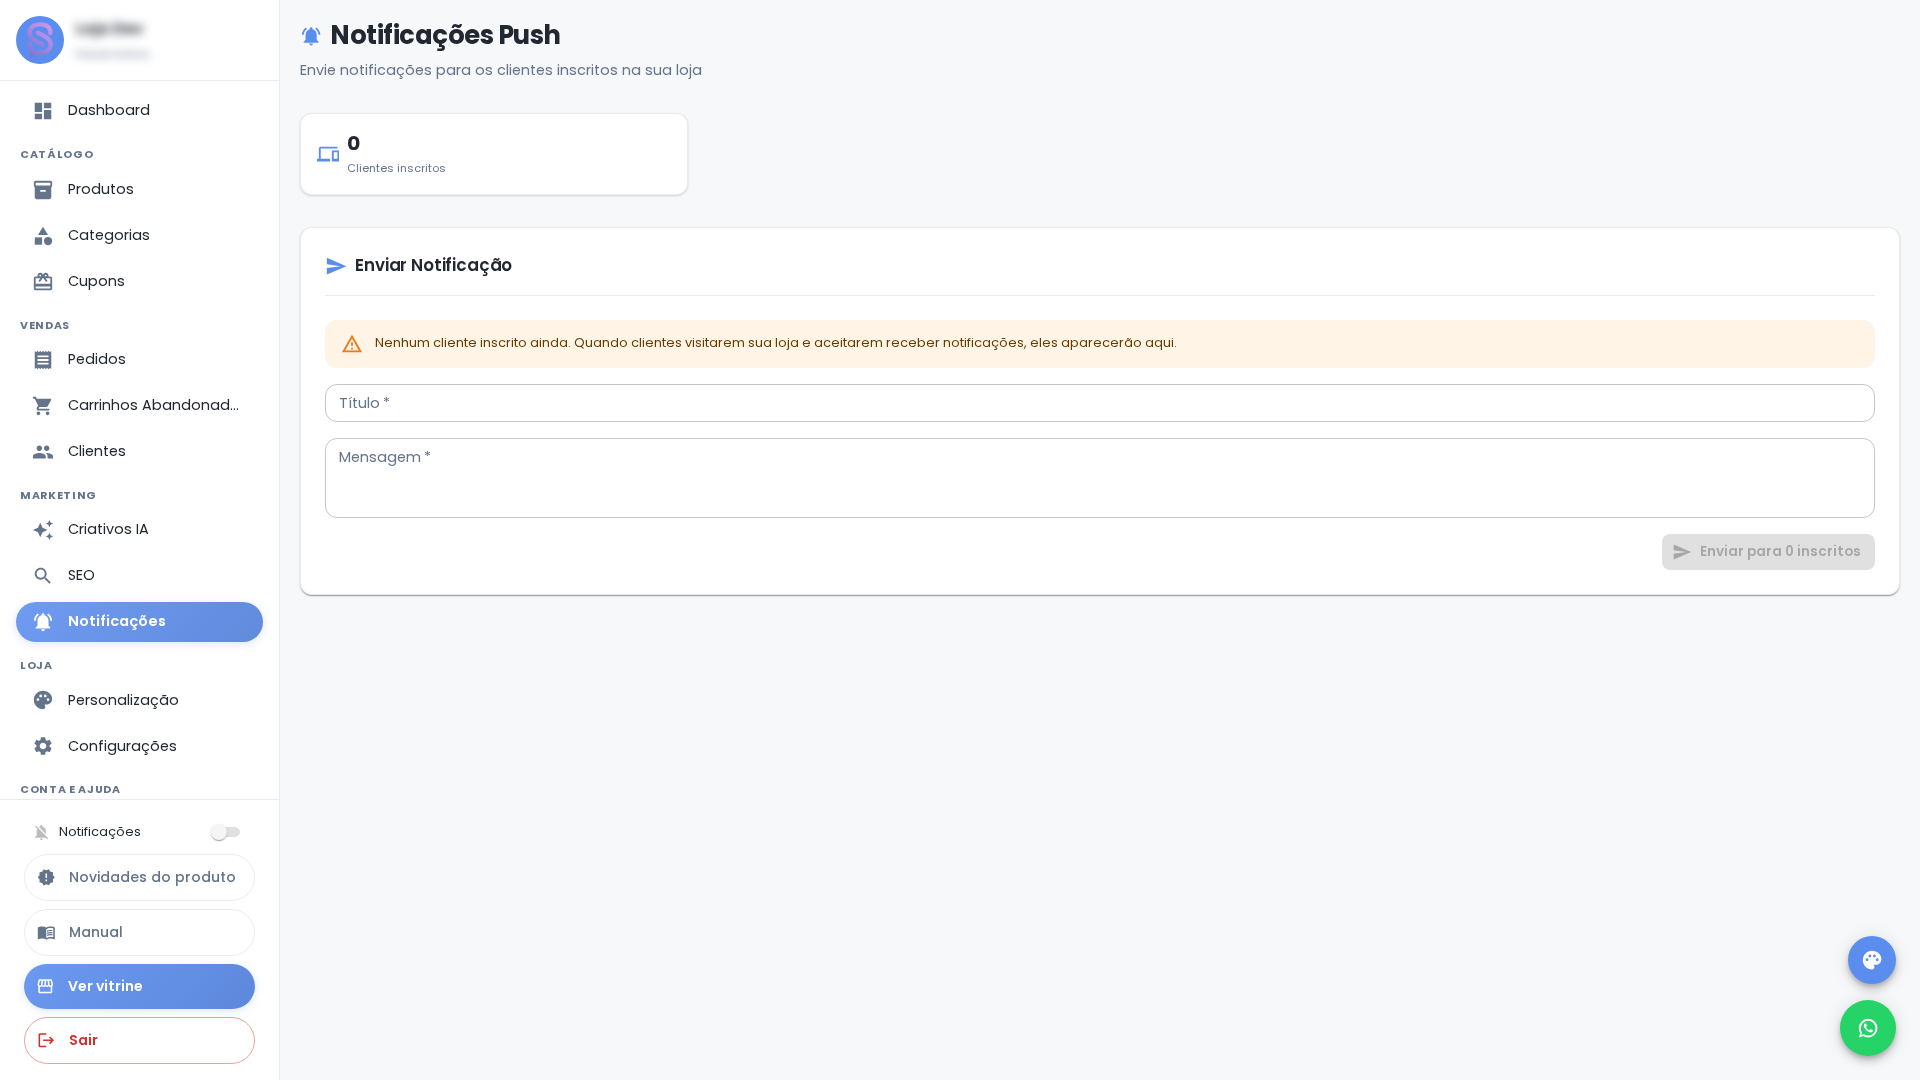Open the floating theme palette button
This screenshot has width=1920, height=1080.
coord(1872,960)
